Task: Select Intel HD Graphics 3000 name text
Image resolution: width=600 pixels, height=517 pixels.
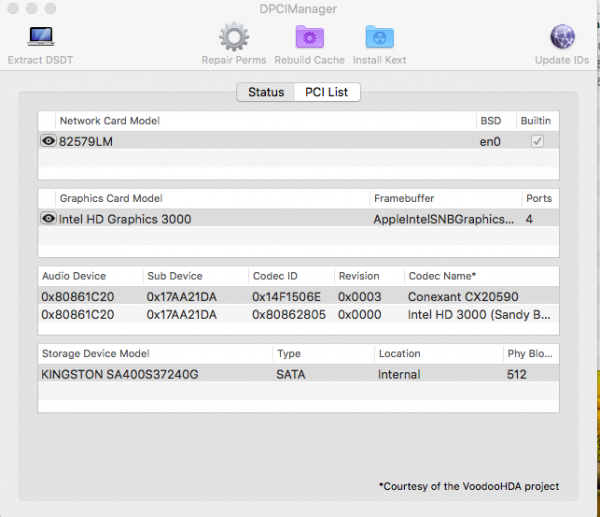Action: pyautogui.click(x=125, y=219)
